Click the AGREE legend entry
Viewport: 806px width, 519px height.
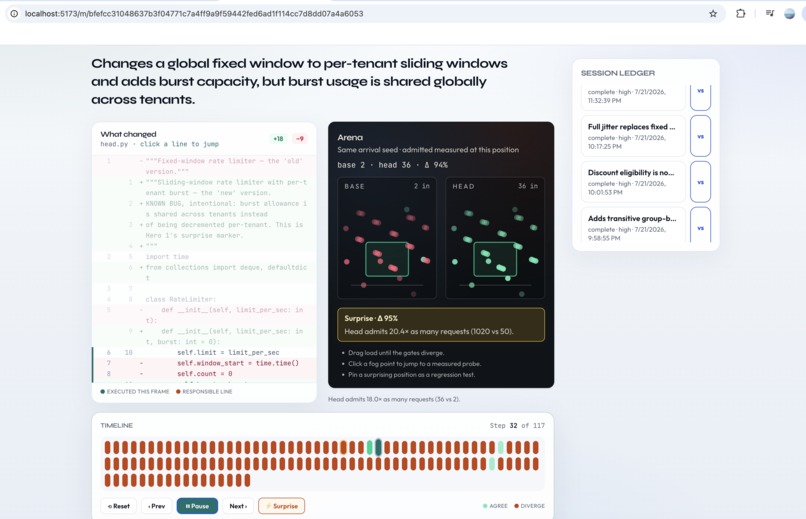pos(495,506)
